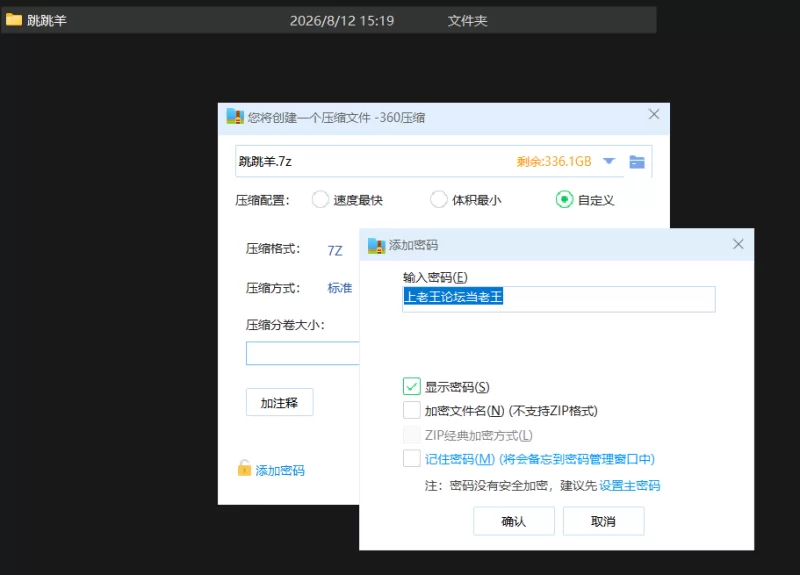800x575 pixels.
Task: Select the 自定义 compression option
Action: pyautogui.click(x=564, y=199)
